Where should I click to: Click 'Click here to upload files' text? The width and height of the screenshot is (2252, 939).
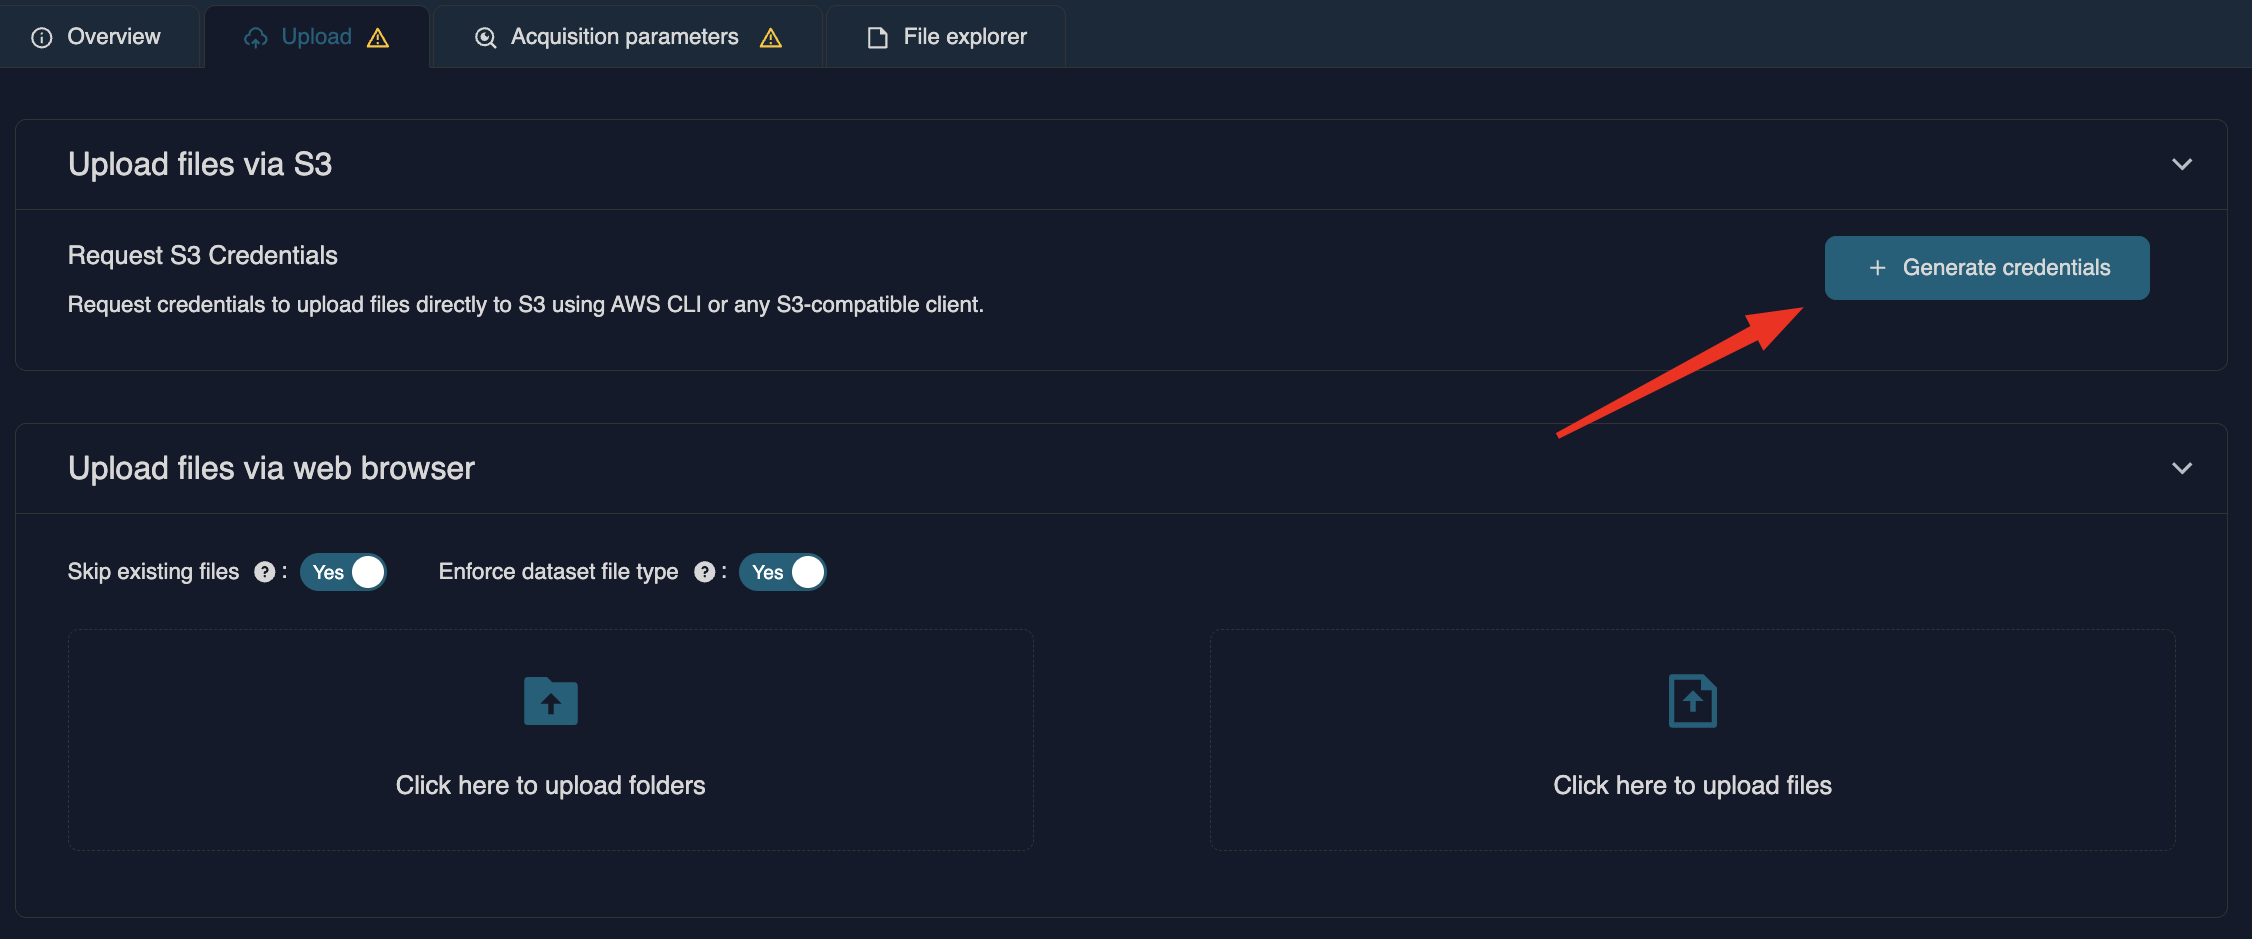[x=1692, y=785]
